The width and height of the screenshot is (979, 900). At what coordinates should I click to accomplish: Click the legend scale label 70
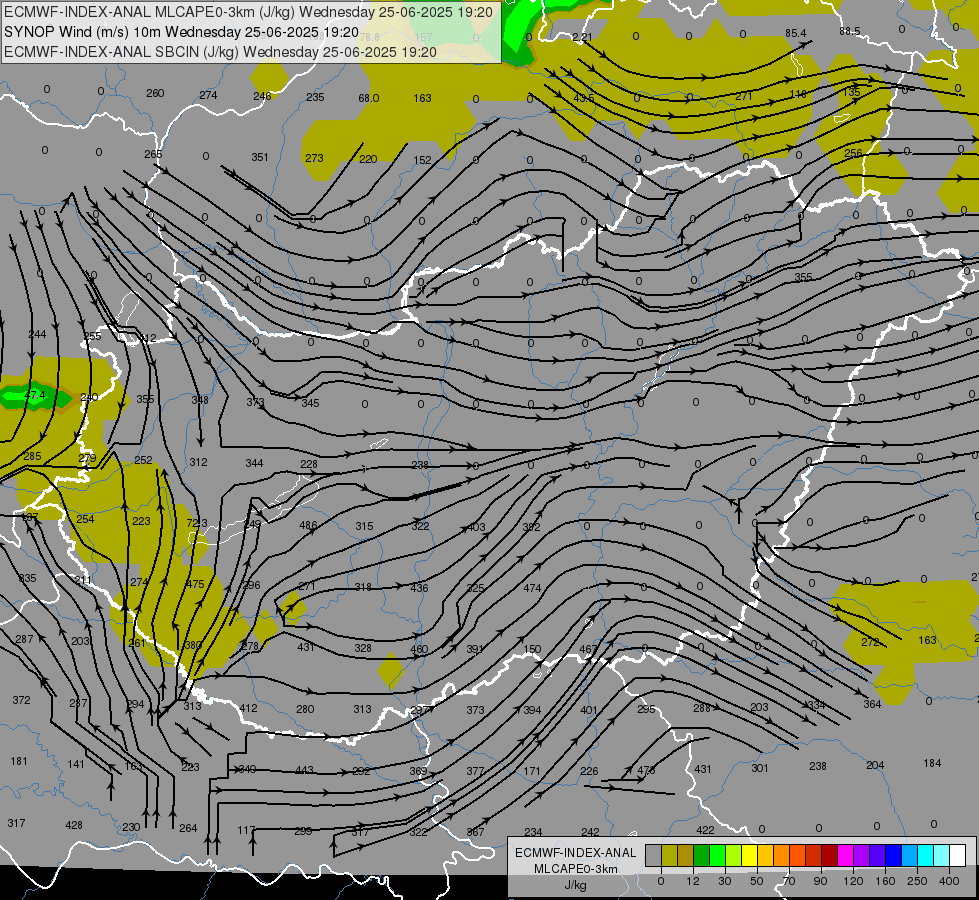pyautogui.click(x=789, y=881)
